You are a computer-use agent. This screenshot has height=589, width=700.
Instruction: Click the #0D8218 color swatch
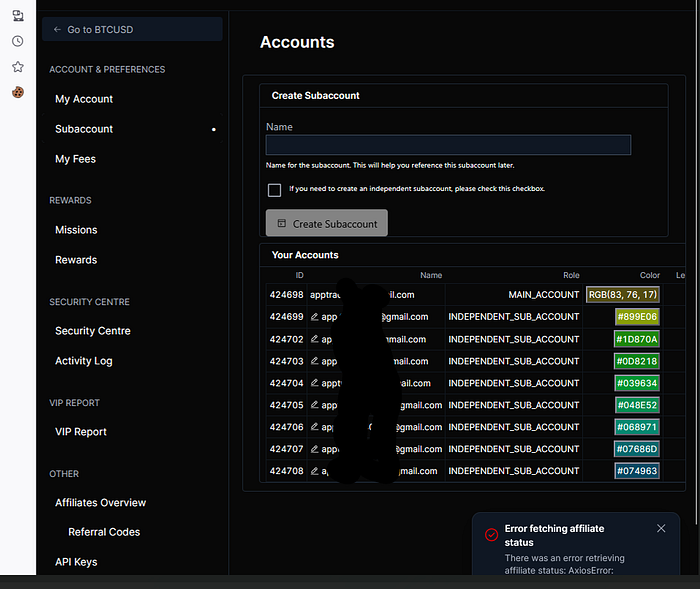(x=637, y=361)
